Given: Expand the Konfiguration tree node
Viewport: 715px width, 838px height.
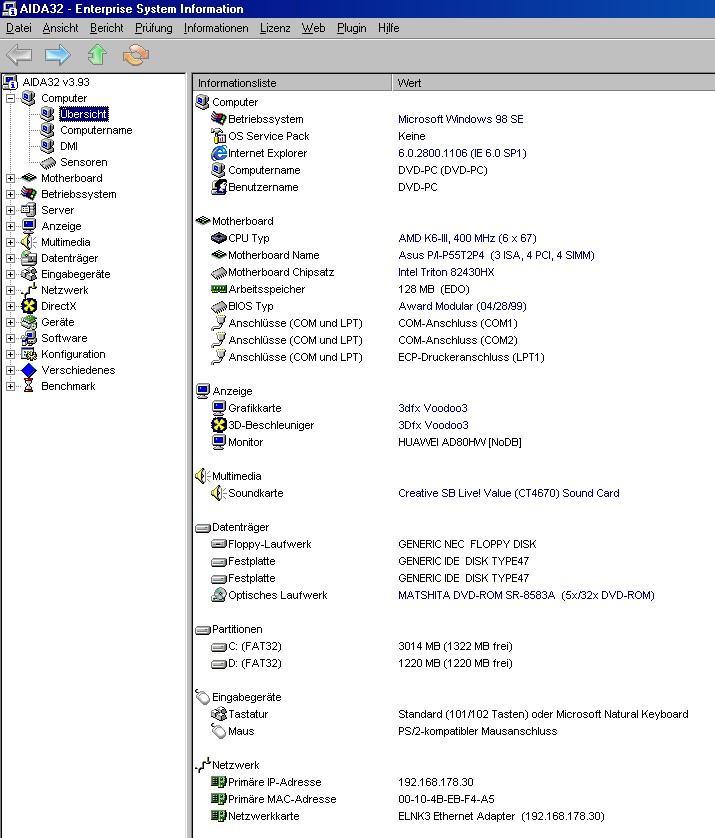Looking at the screenshot, I should 10,354.
